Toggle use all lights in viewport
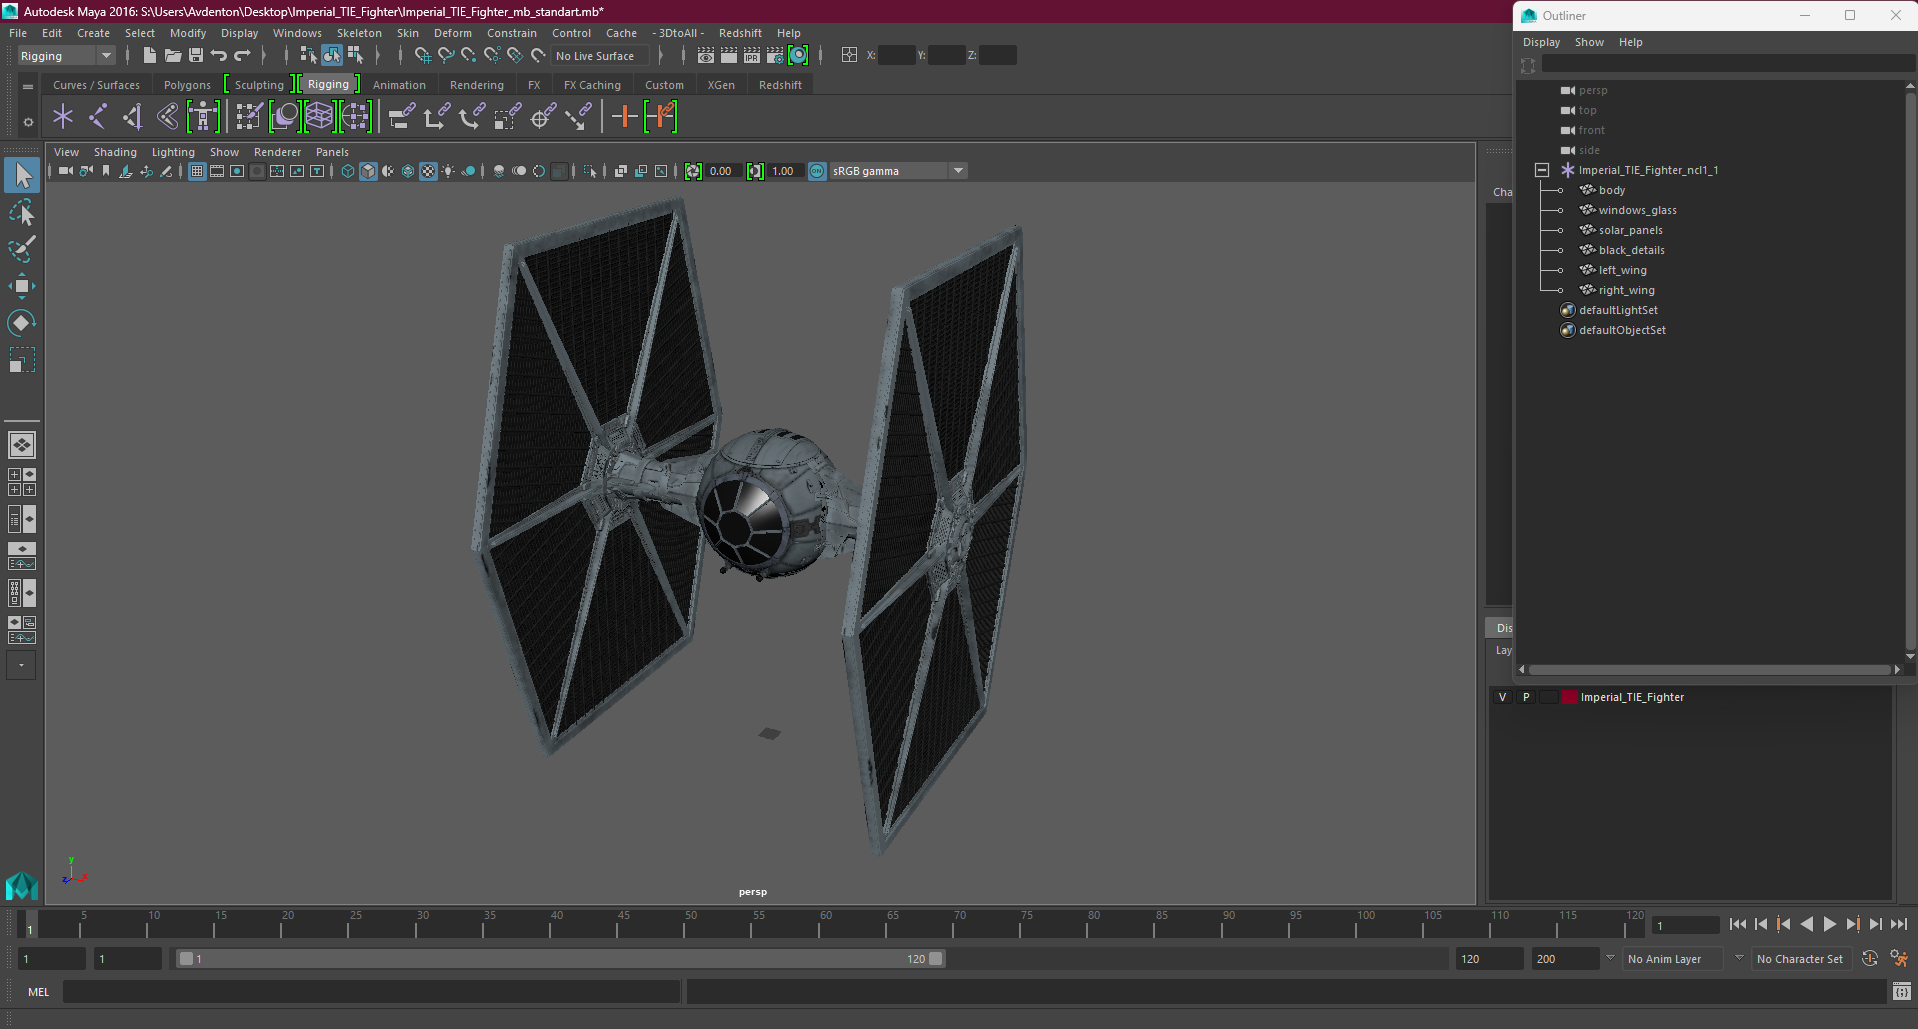The width and height of the screenshot is (1918, 1029). [448, 171]
